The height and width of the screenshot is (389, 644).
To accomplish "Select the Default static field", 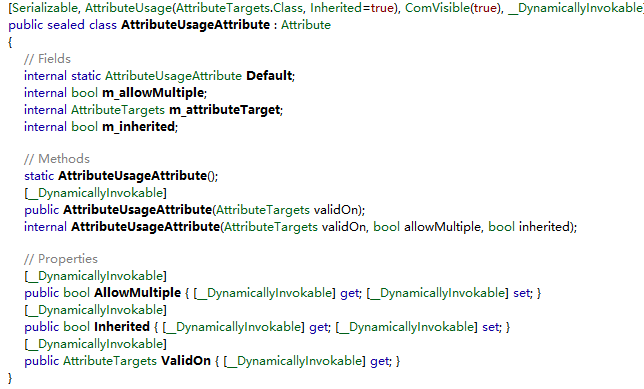I will 269,76.
